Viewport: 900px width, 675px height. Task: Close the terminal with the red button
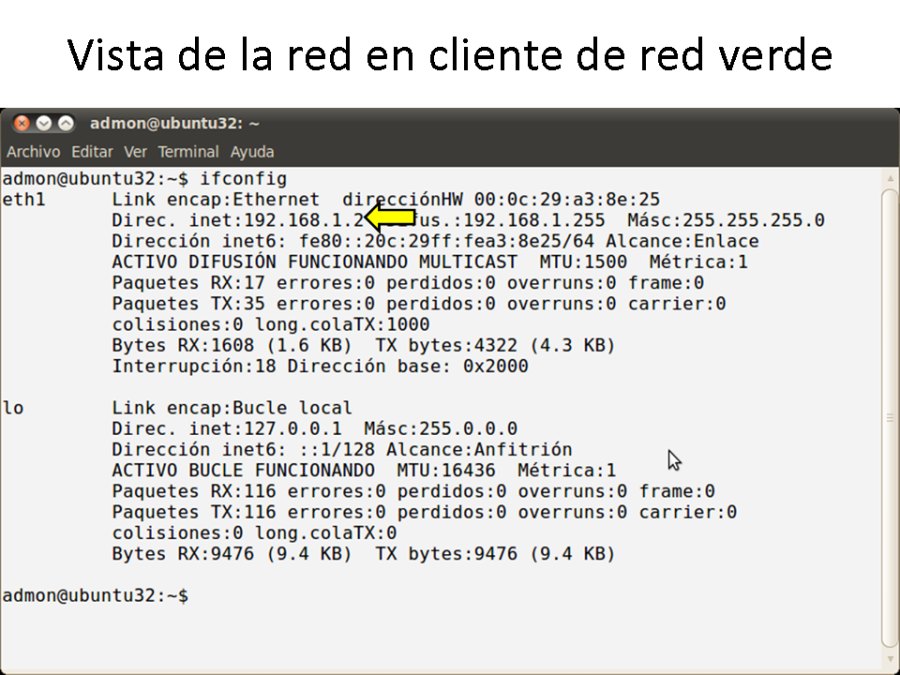coord(20,124)
